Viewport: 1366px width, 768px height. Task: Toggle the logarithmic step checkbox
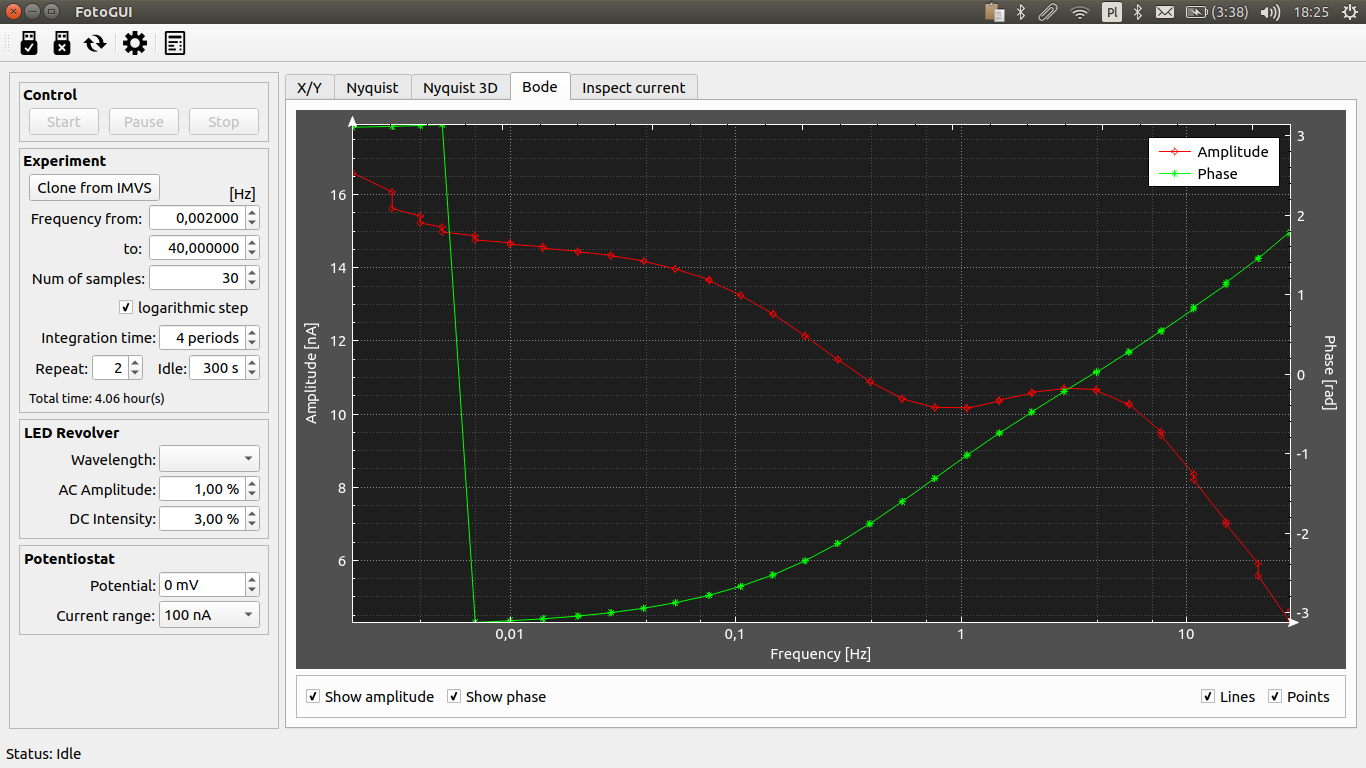126,308
